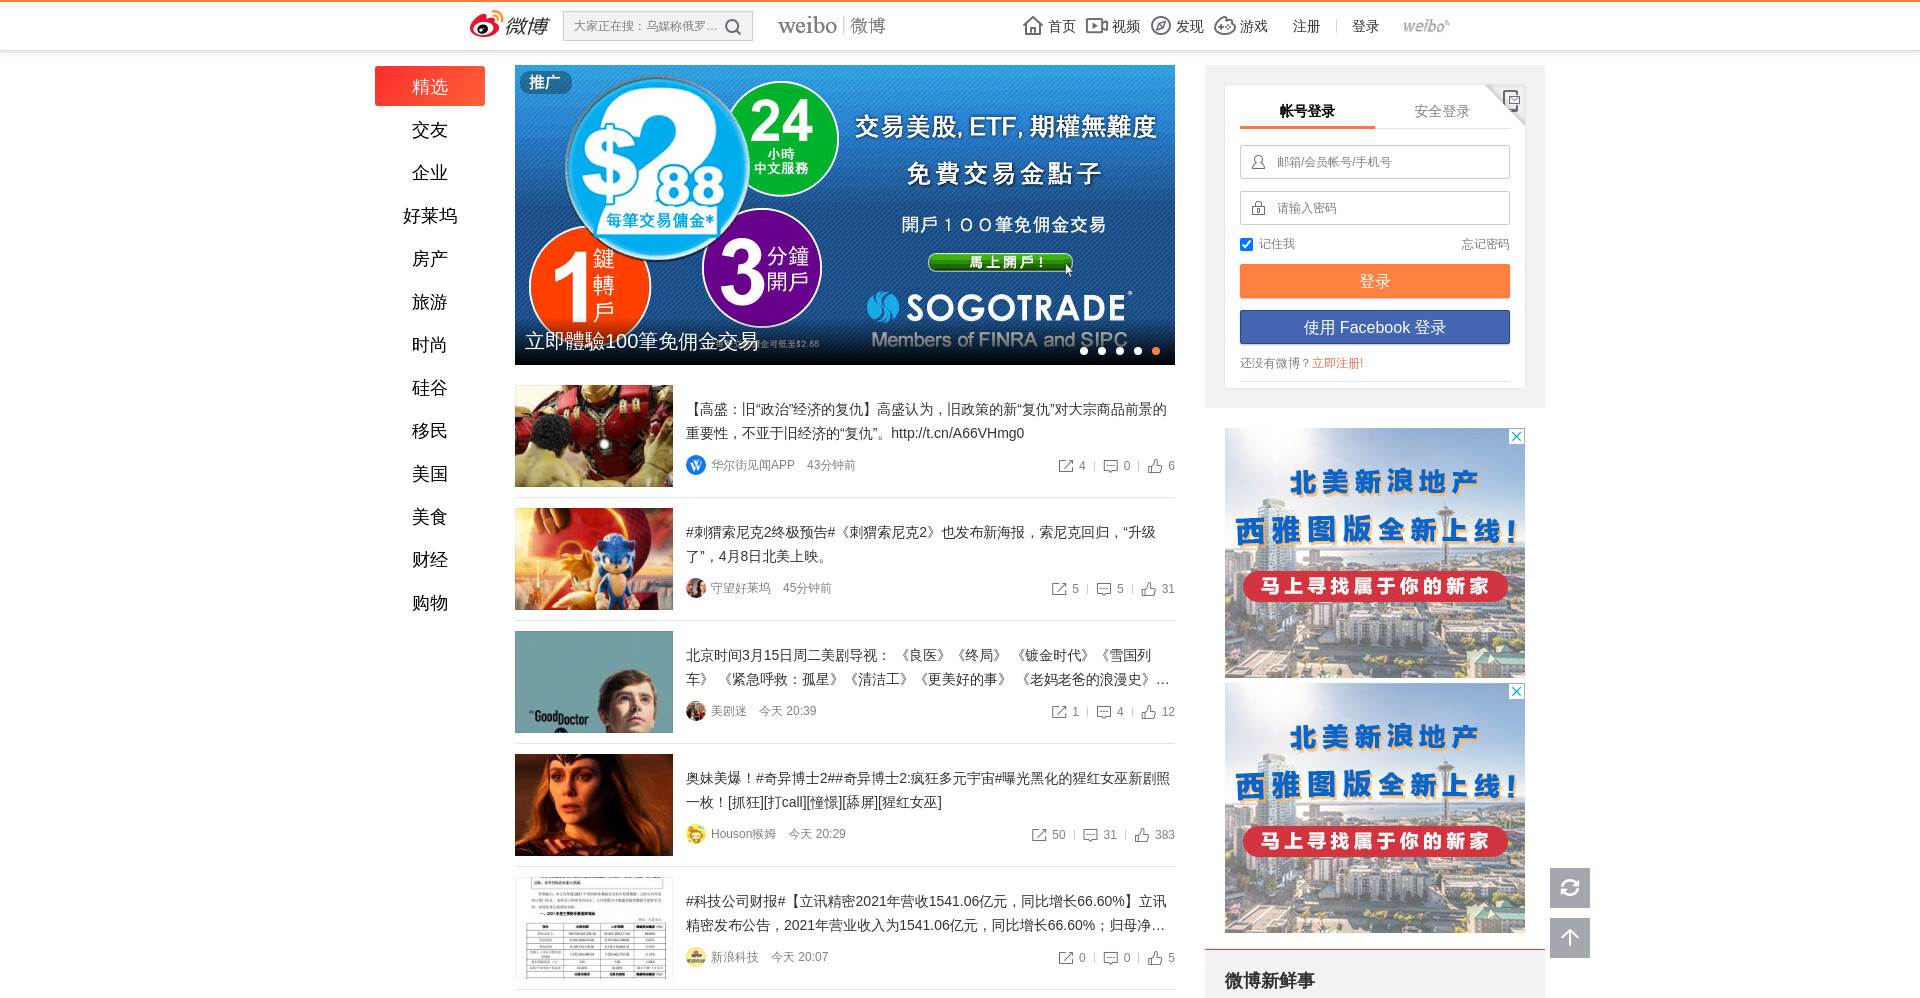The width and height of the screenshot is (1920, 998).
Task: Click comment icon on 美剧迷 post
Action: coord(1104,712)
